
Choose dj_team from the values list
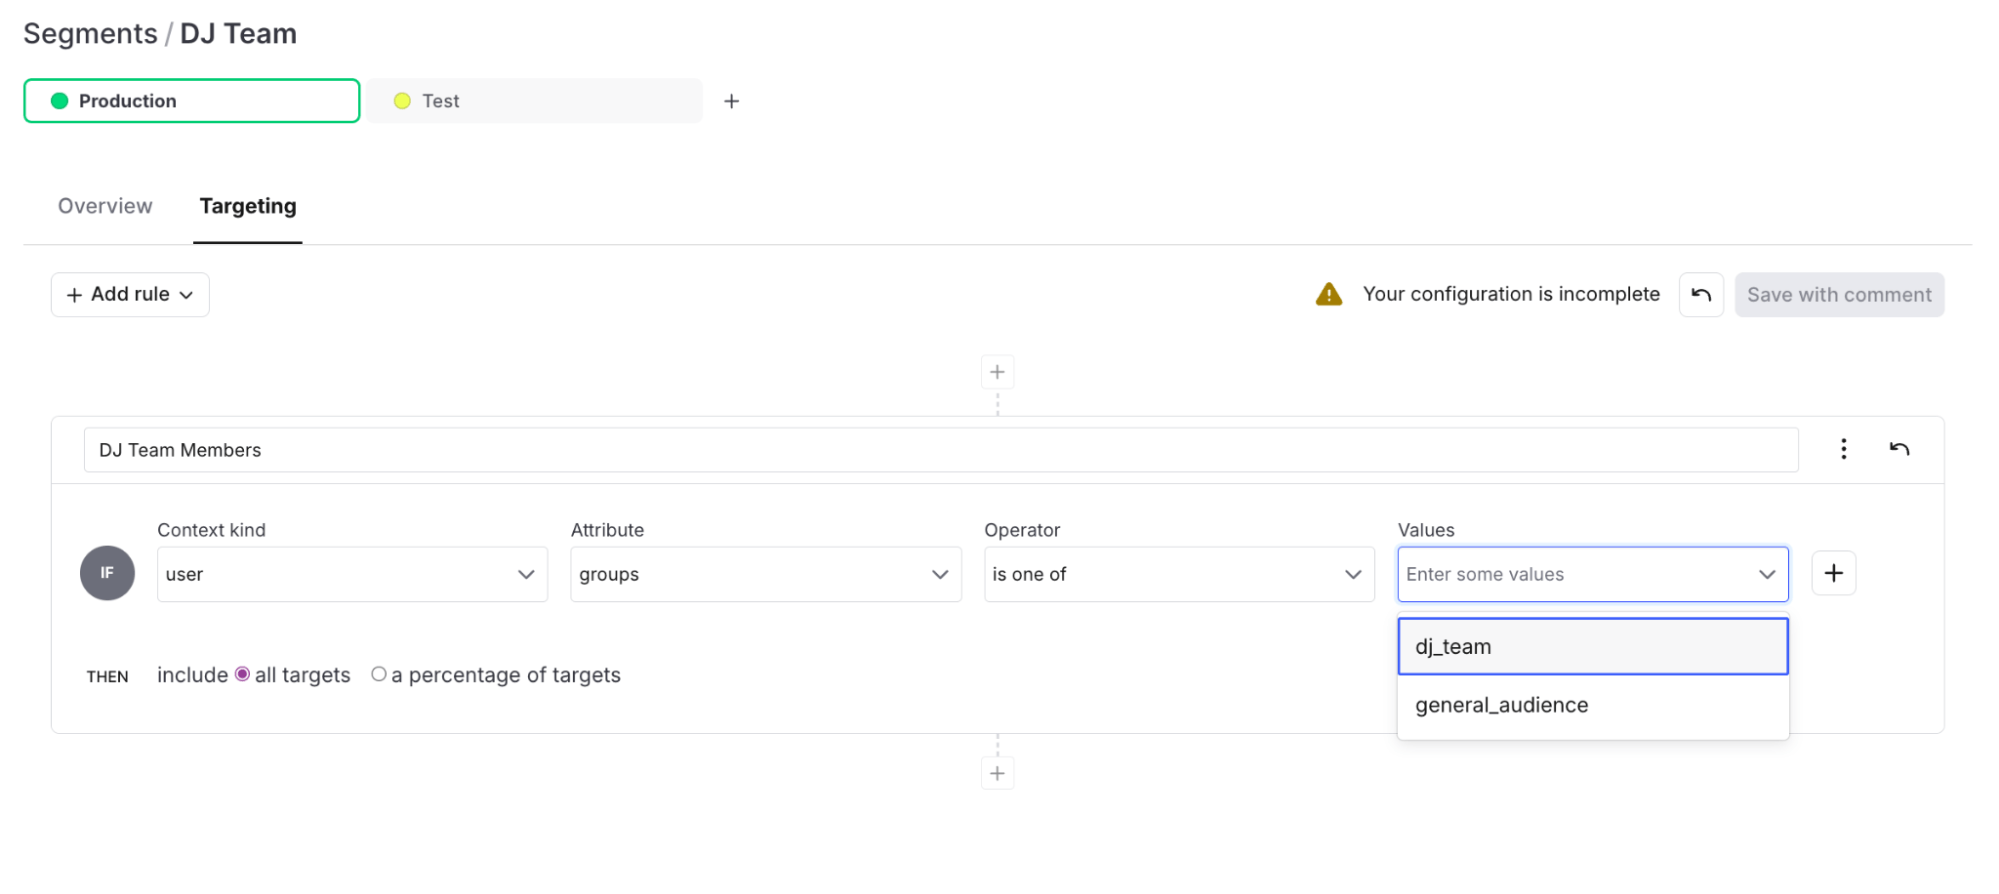(x=1592, y=647)
